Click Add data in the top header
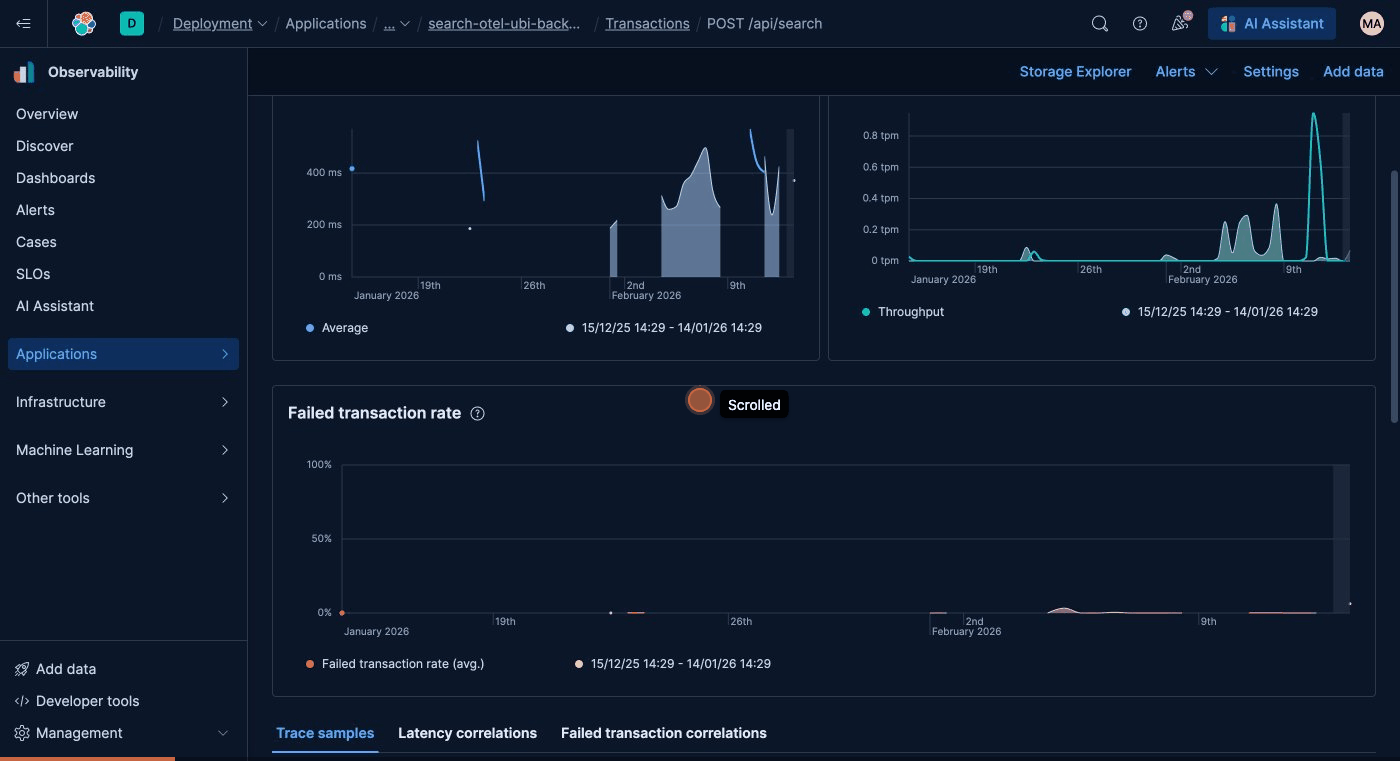 tap(1353, 72)
